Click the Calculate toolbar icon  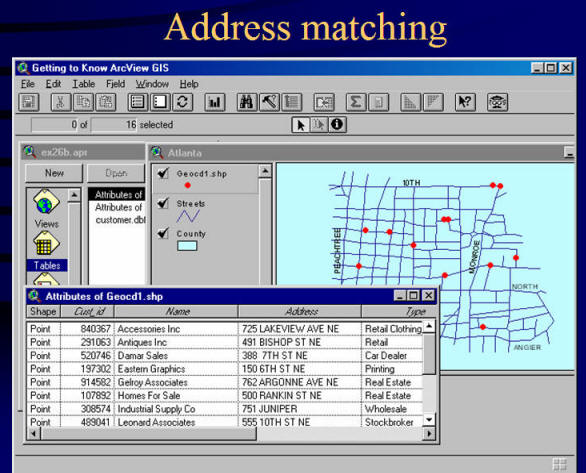click(x=378, y=102)
